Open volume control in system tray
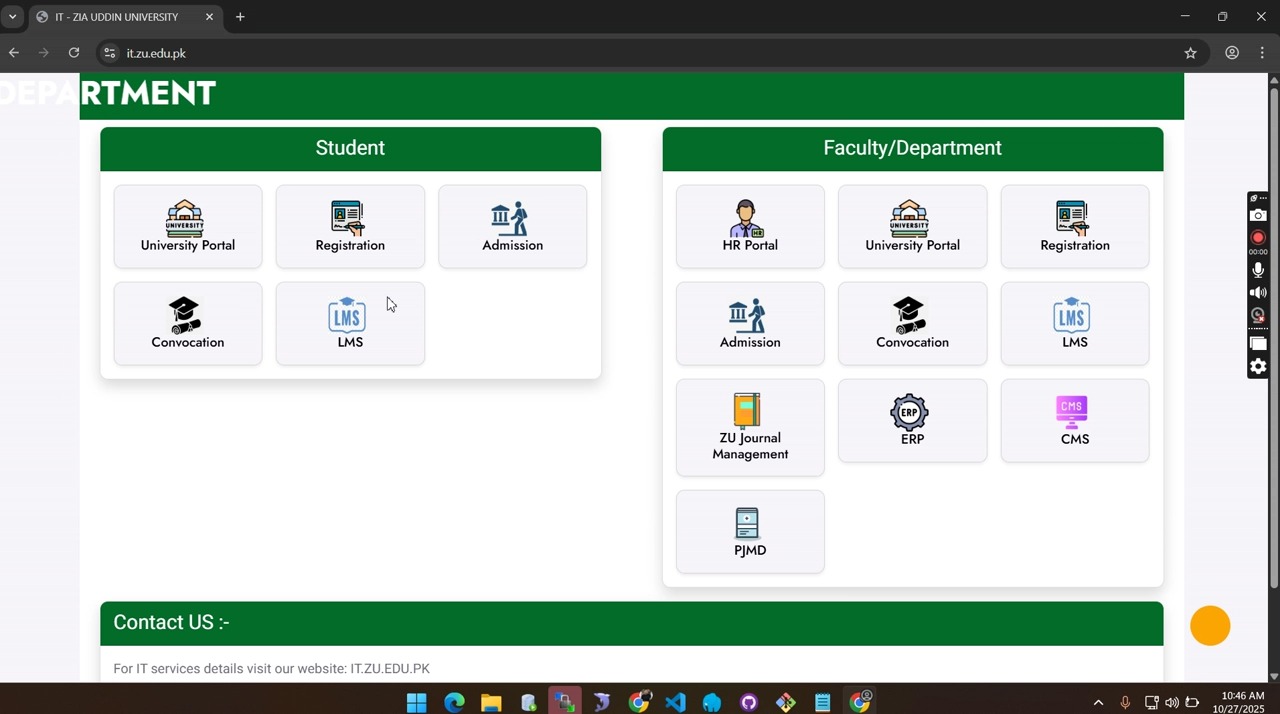The height and width of the screenshot is (714, 1280). tap(1172, 702)
